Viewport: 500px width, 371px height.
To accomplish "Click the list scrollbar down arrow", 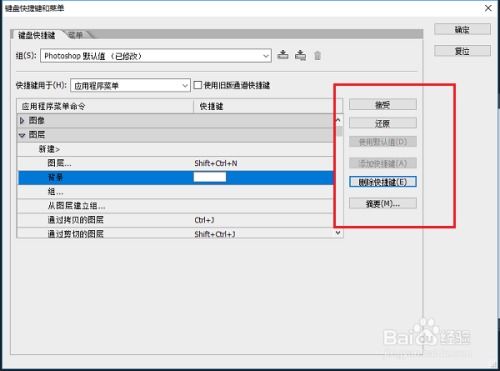I will point(338,233).
